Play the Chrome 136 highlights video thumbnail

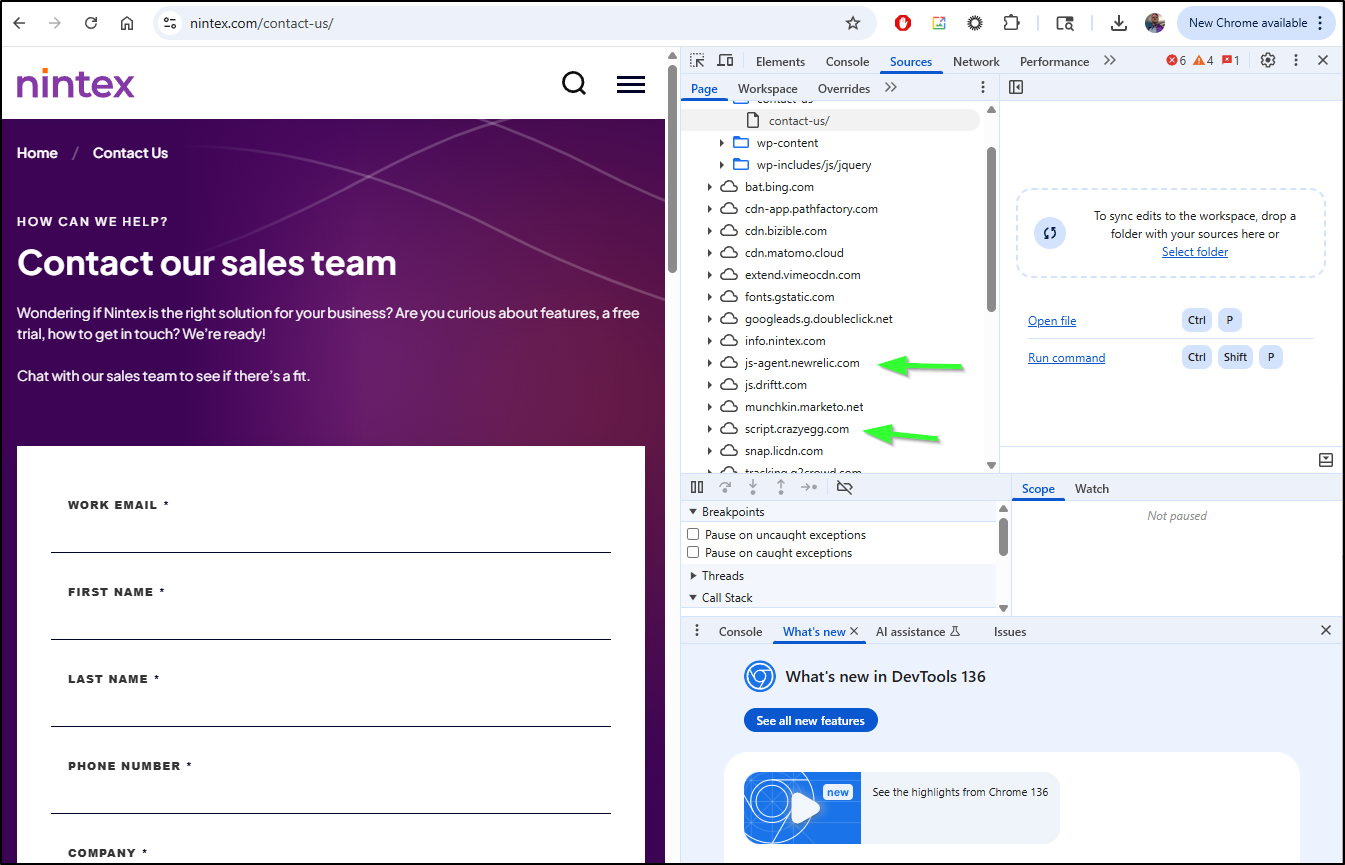(x=802, y=807)
